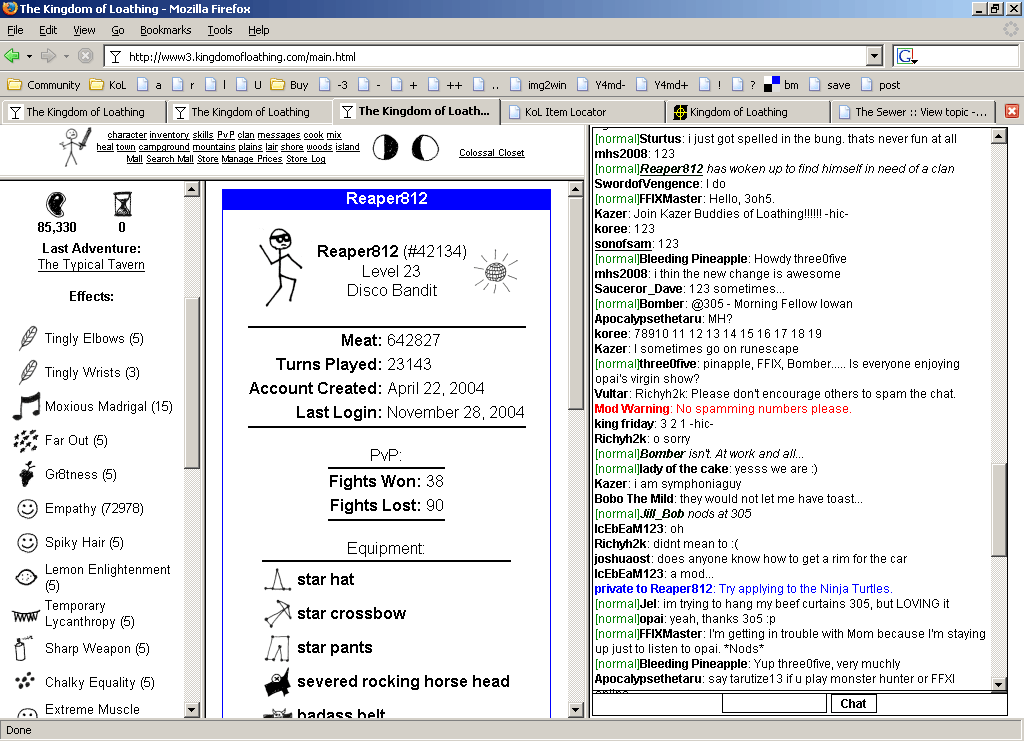Open the Back history dropdown arrow
Screen dimensions: 1024x741
pos(29,56)
